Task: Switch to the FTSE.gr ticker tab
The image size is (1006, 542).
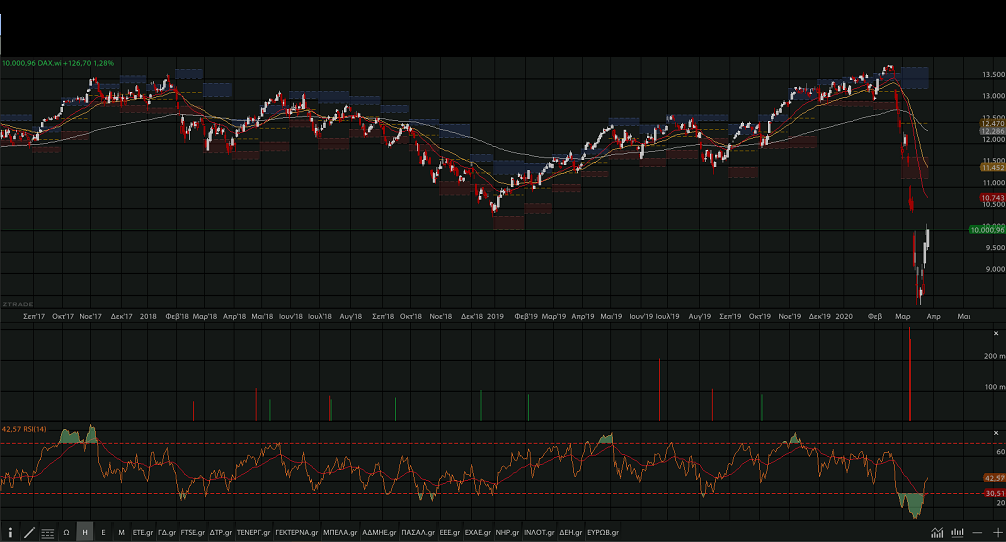Action: pos(192,533)
